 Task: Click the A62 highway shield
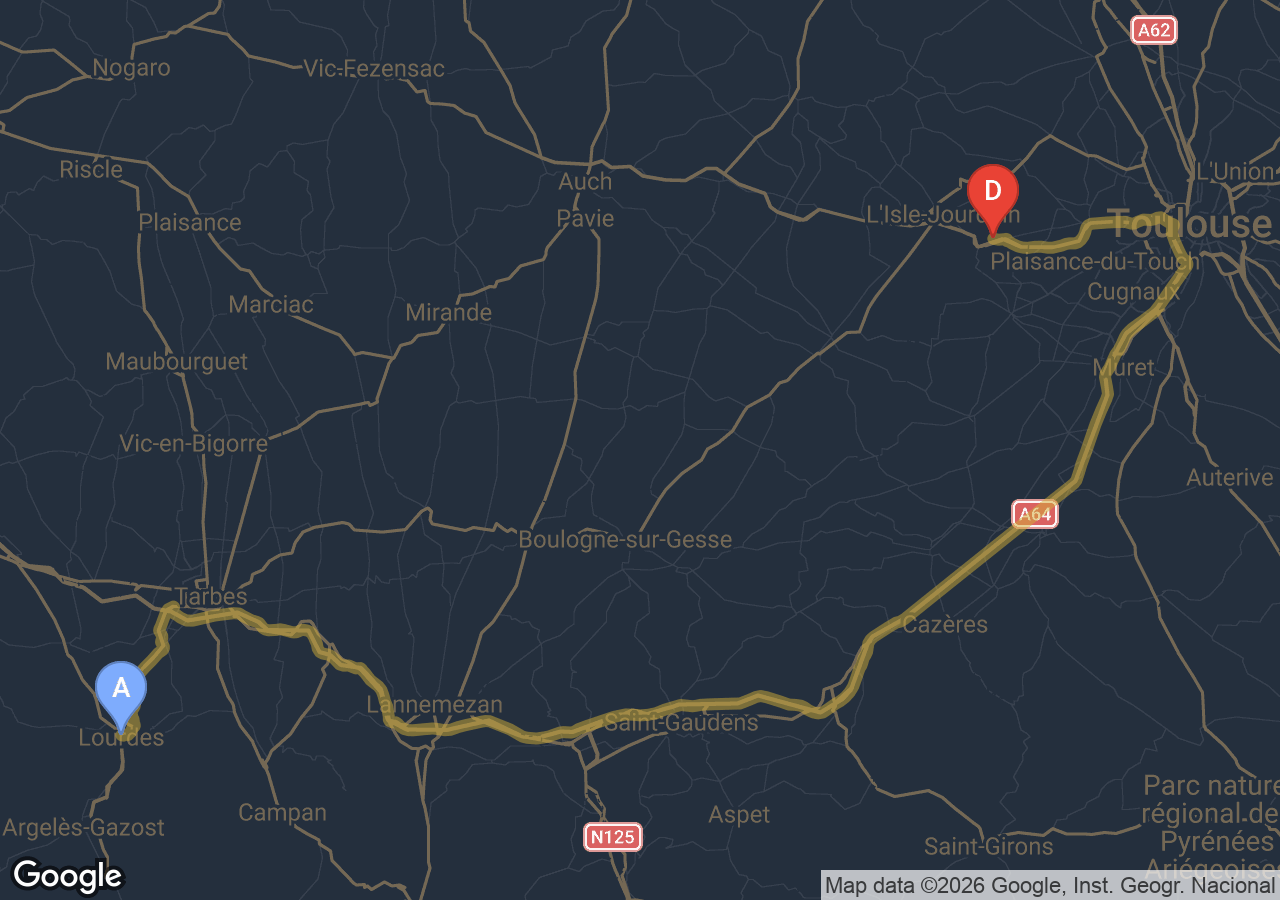click(1154, 30)
